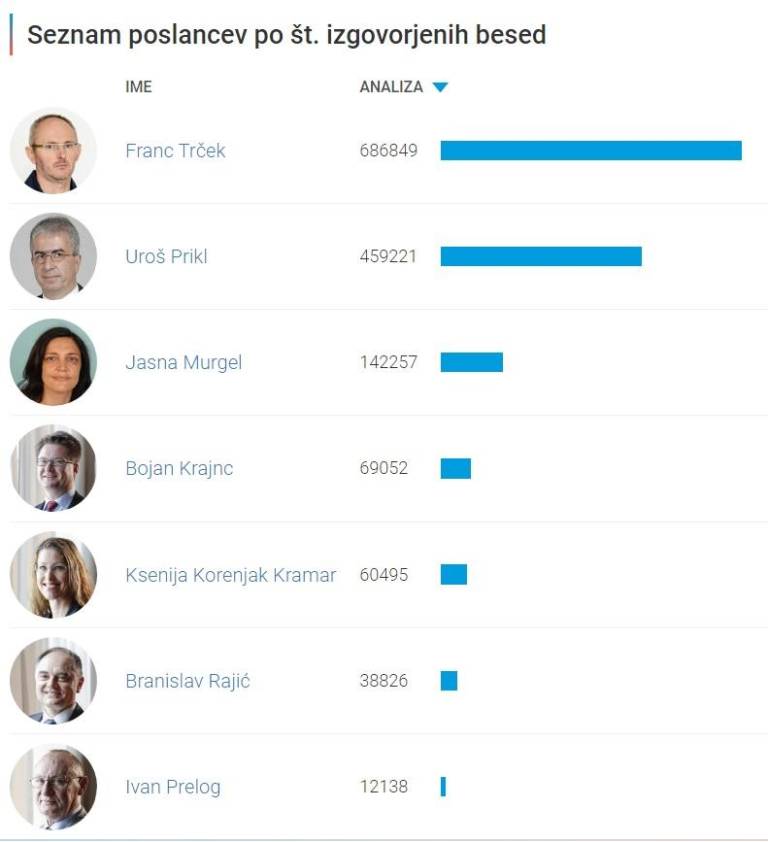The width and height of the screenshot is (768, 842).
Task: Click Bojan Krajnc's profile photo
Action: coord(53,468)
